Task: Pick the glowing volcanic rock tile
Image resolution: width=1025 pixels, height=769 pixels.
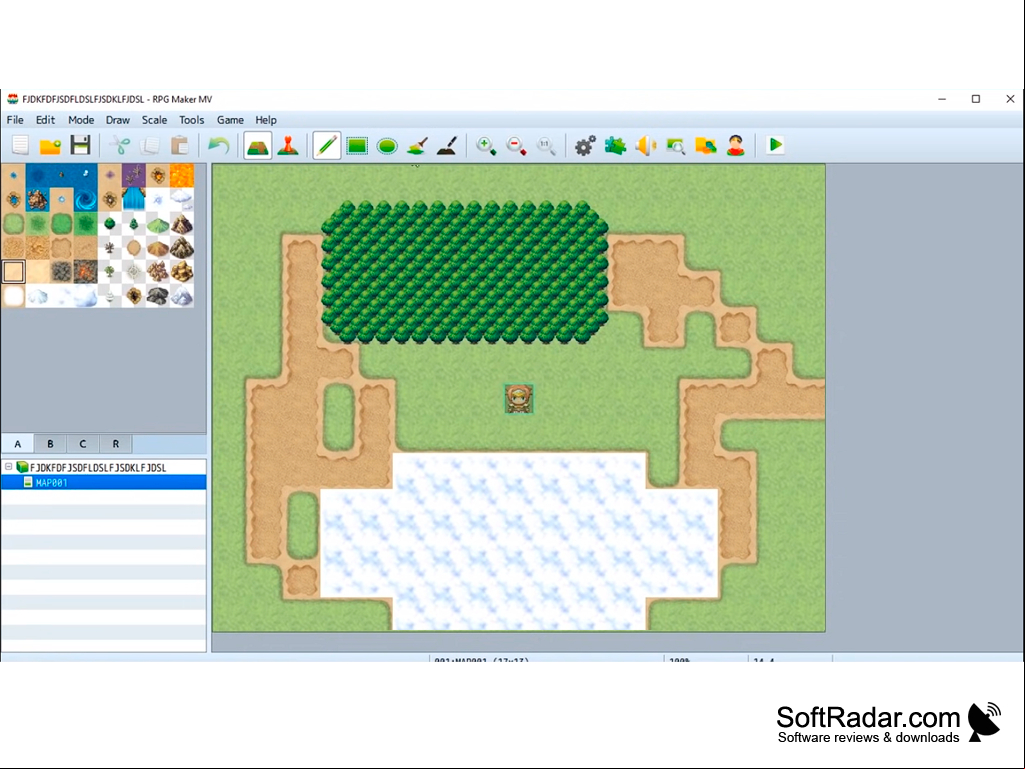Action: [86, 271]
